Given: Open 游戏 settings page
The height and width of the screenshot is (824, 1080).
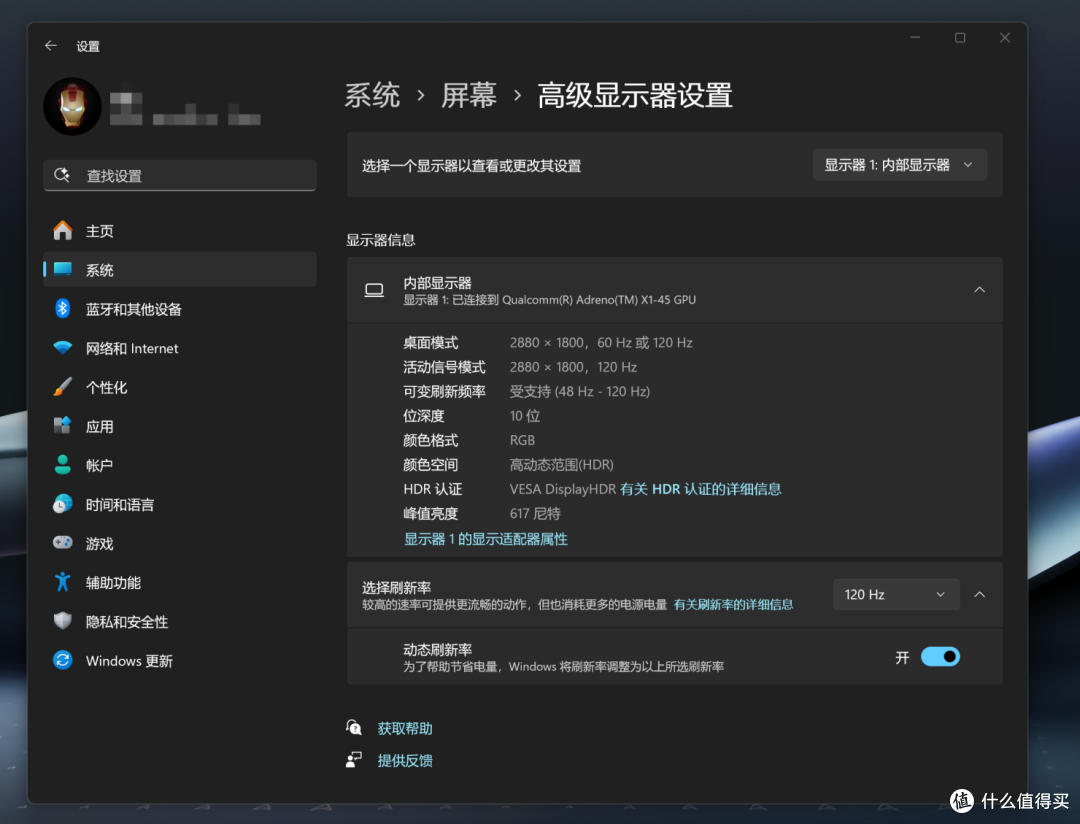Looking at the screenshot, I should coord(180,544).
